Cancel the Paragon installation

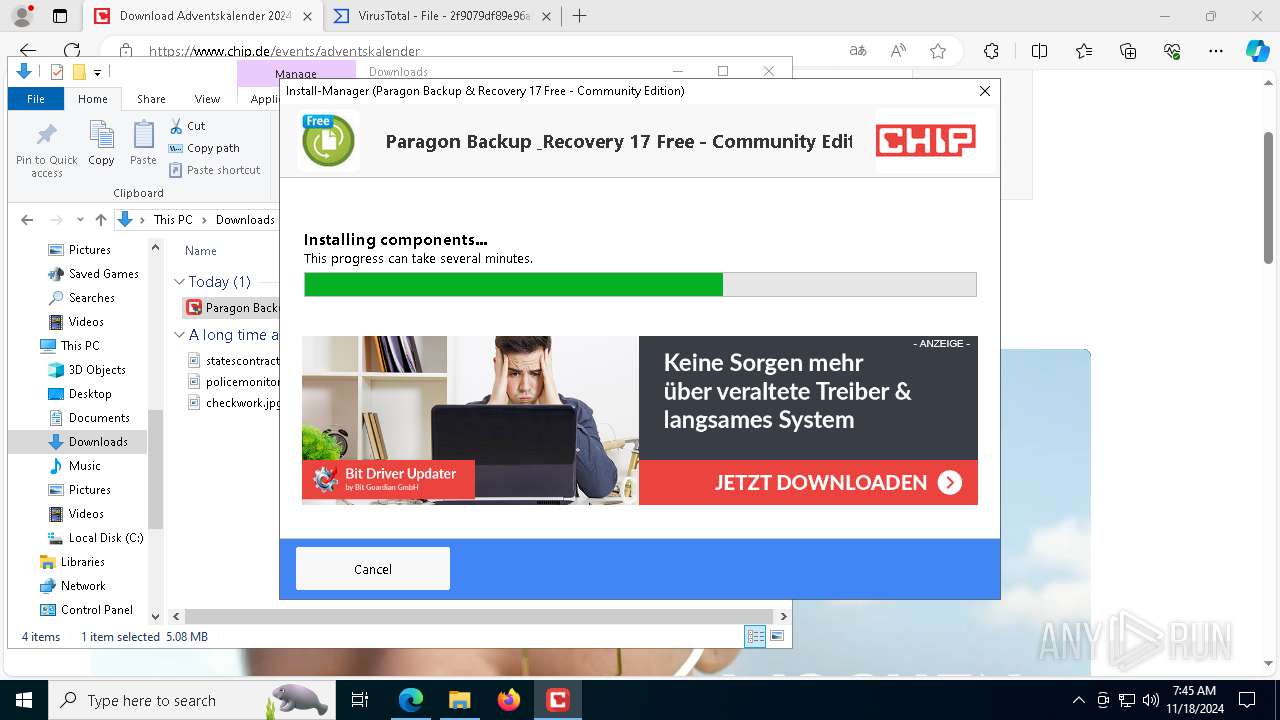(373, 569)
